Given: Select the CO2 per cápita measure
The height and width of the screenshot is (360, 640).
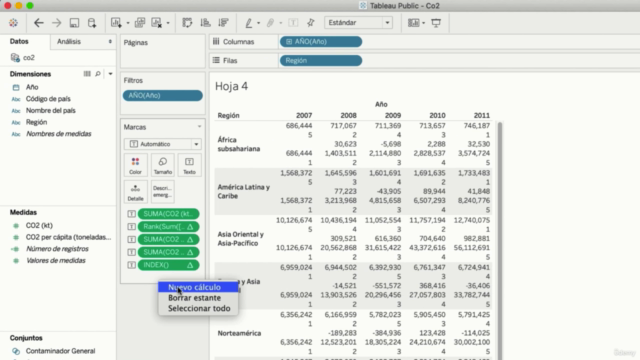Looking at the screenshot, I should (x=68, y=237).
